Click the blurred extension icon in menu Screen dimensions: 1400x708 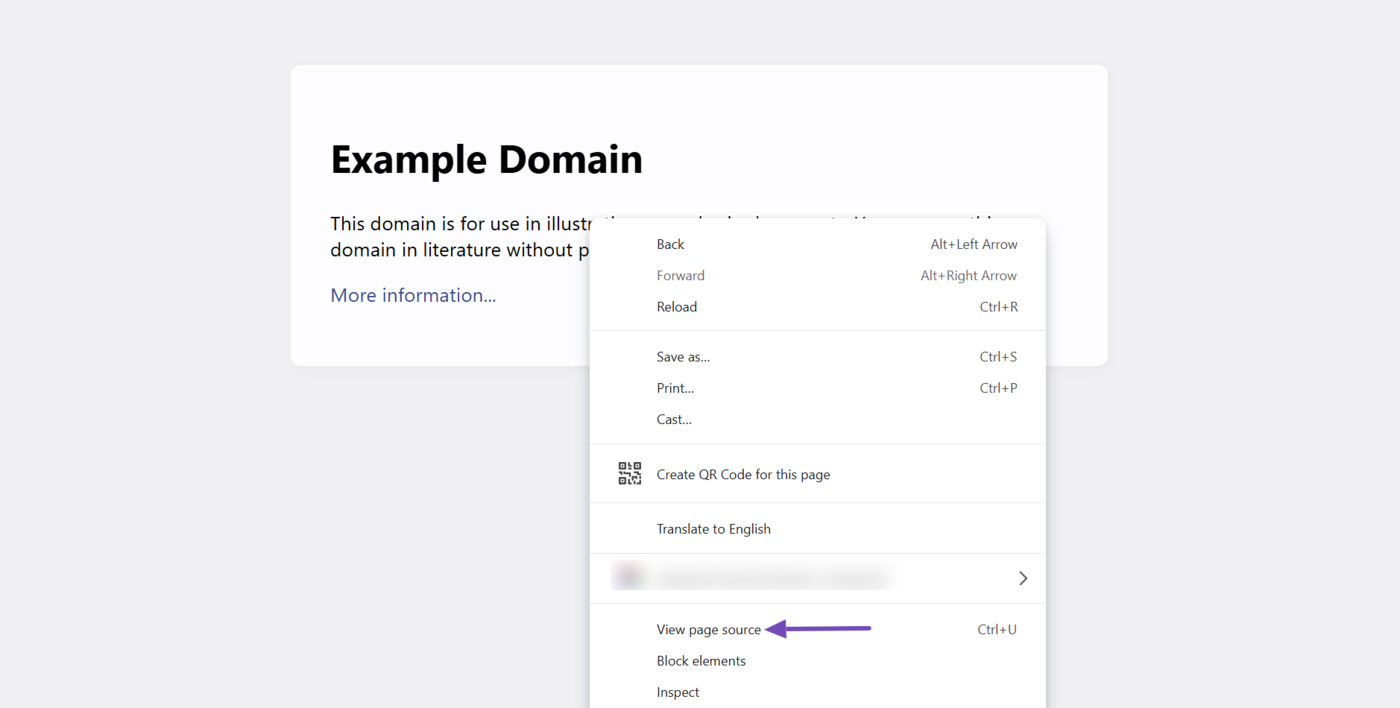628,578
